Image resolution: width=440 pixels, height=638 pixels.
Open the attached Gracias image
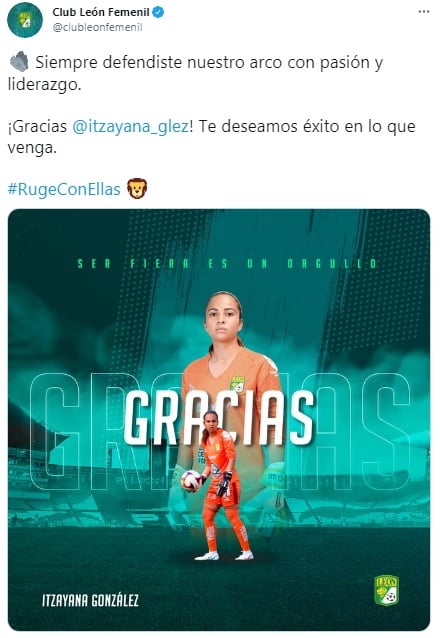219,420
